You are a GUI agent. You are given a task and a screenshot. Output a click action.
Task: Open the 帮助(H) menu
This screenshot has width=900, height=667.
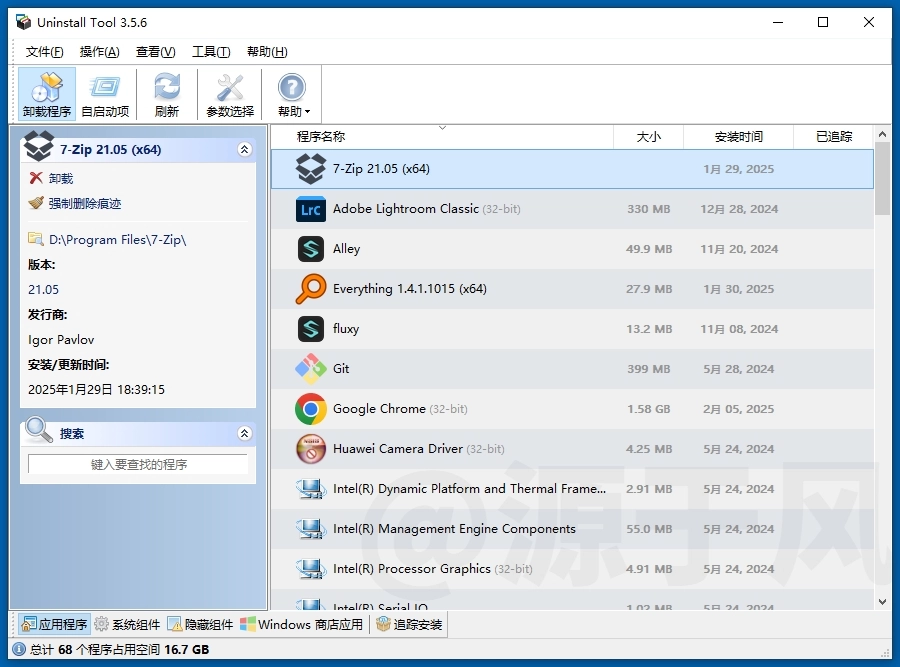(x=267, y=52)
